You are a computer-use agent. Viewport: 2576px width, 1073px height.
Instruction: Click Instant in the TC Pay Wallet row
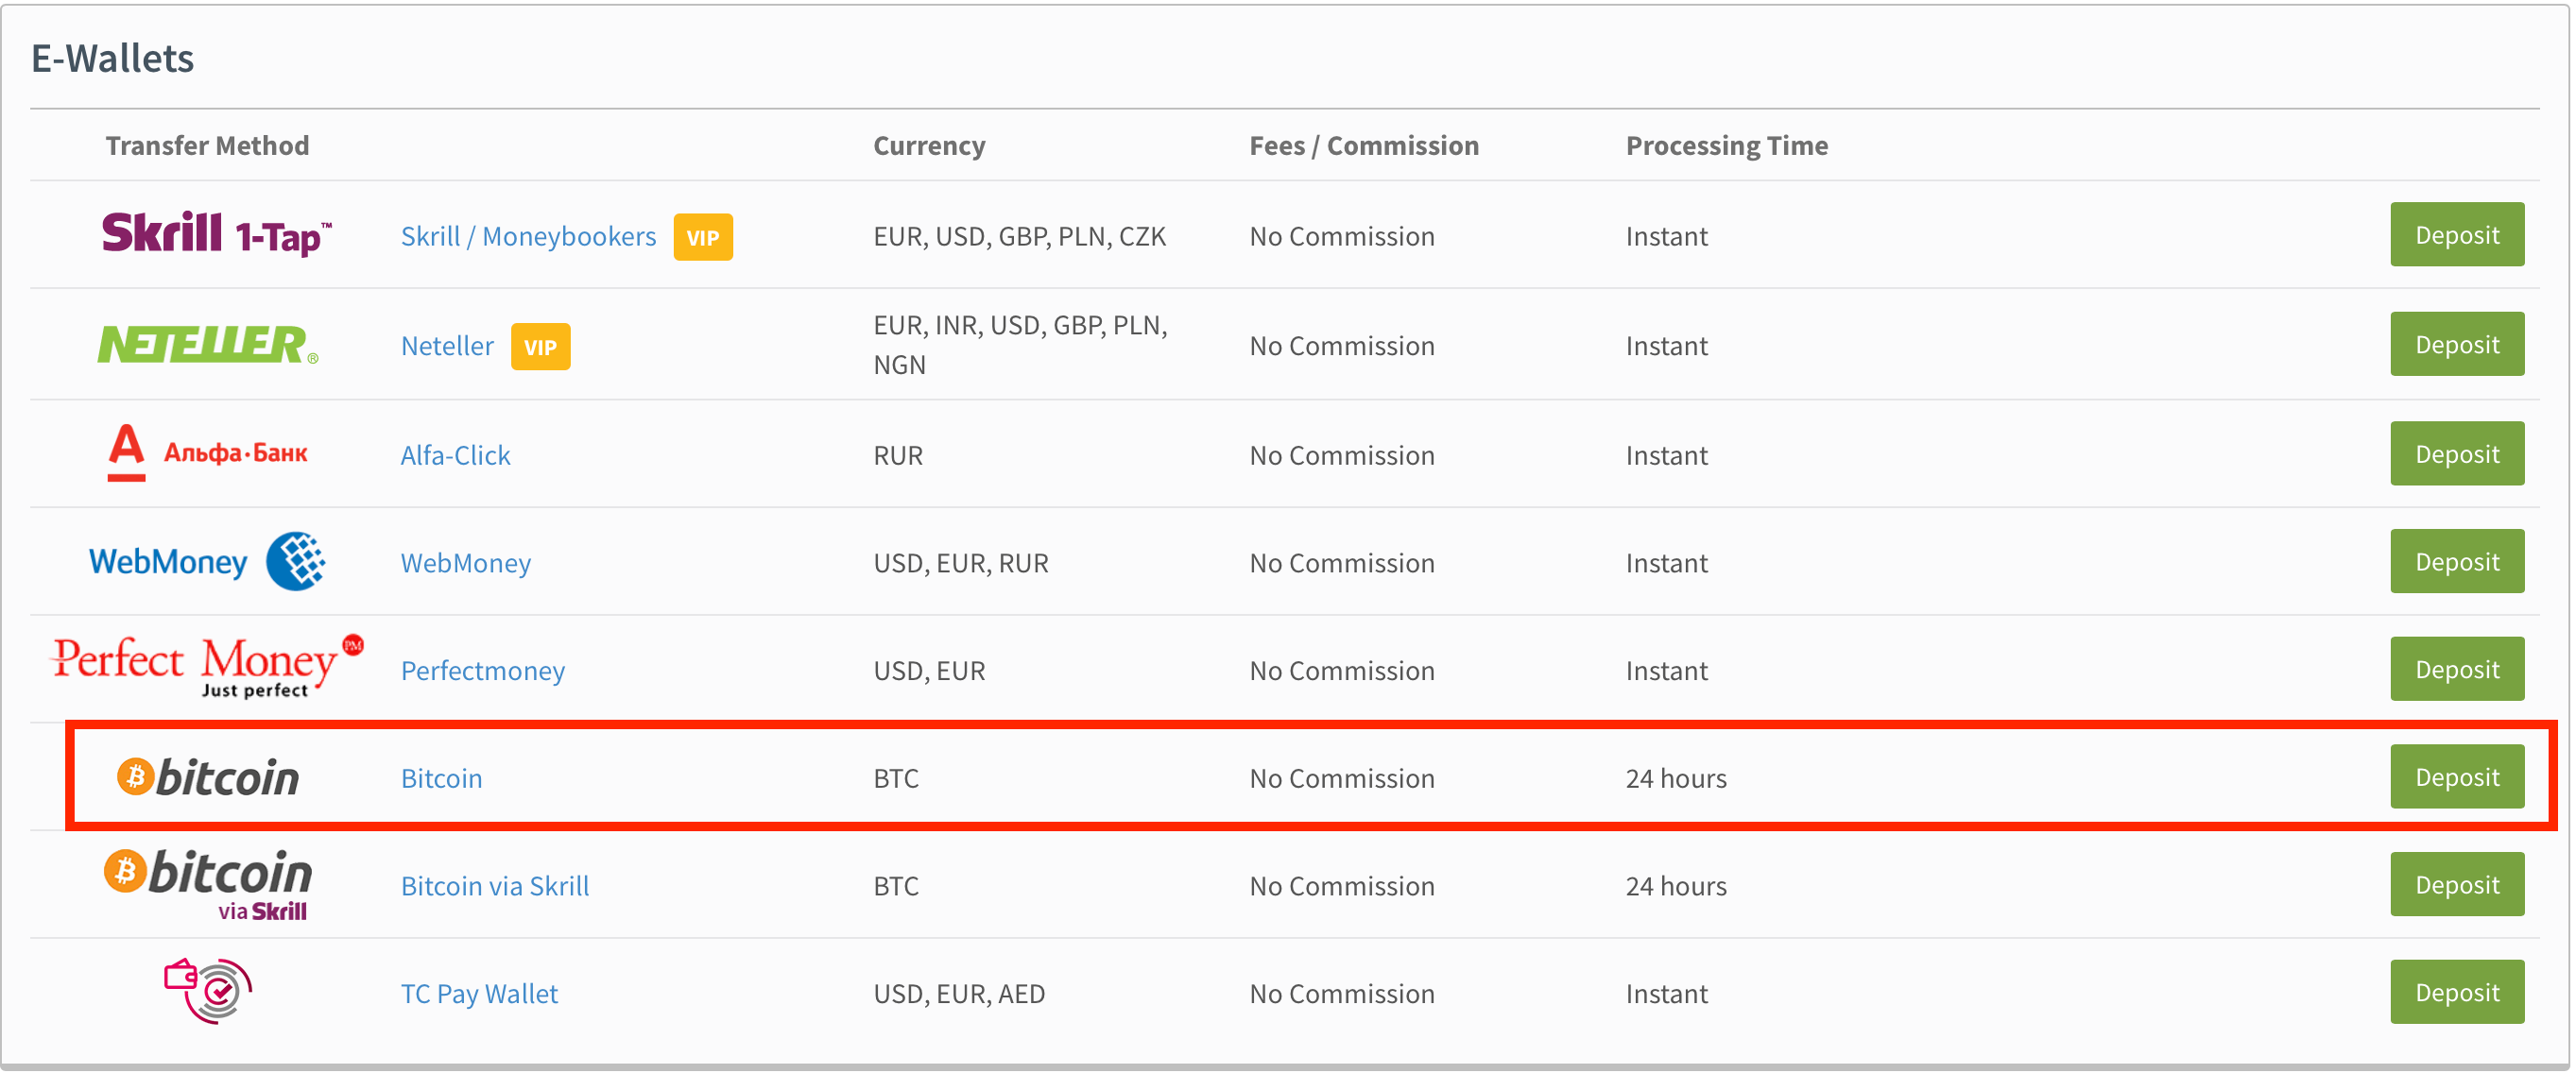[x=1667, y=994]
